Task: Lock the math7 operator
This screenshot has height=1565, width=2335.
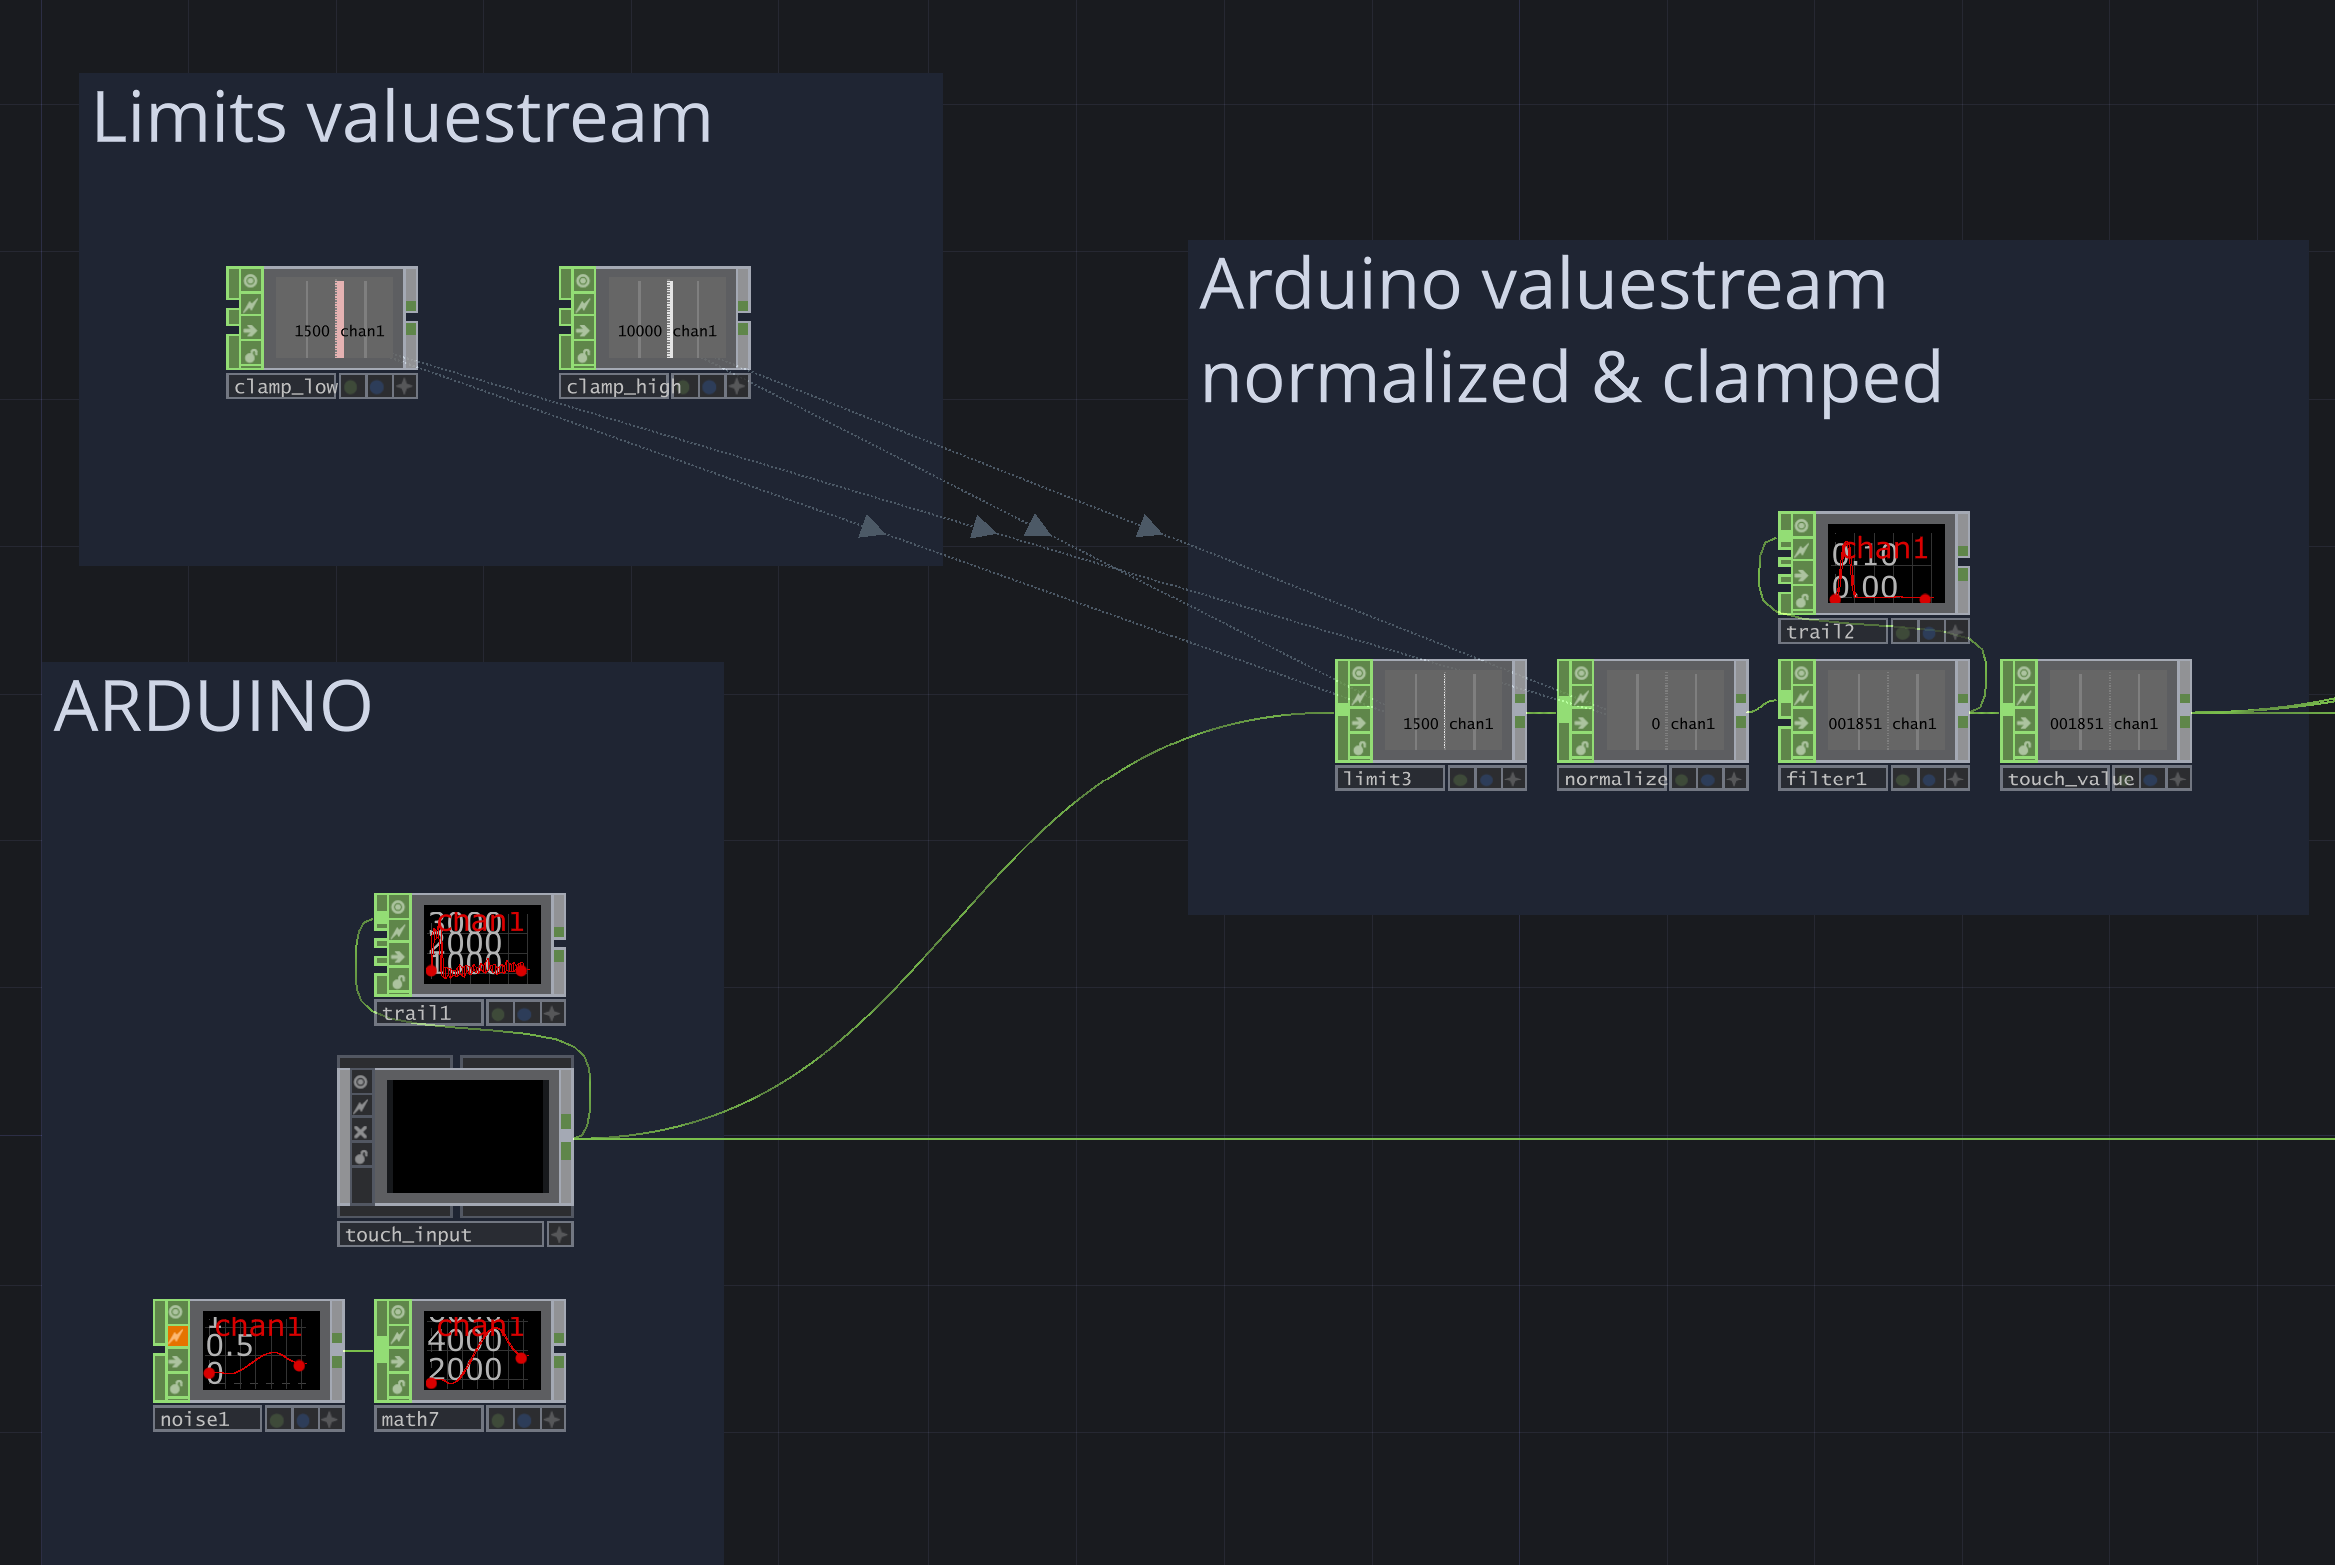Action: pos(398,1386)
